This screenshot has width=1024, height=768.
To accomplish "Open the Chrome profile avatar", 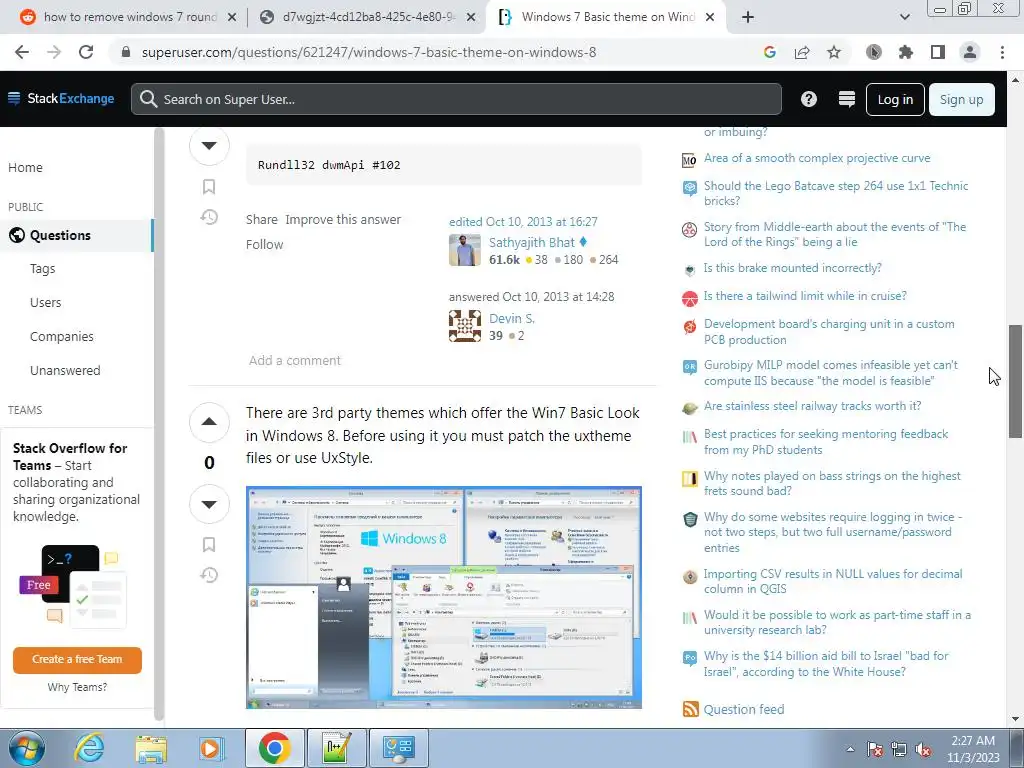I will coord(970,52).
